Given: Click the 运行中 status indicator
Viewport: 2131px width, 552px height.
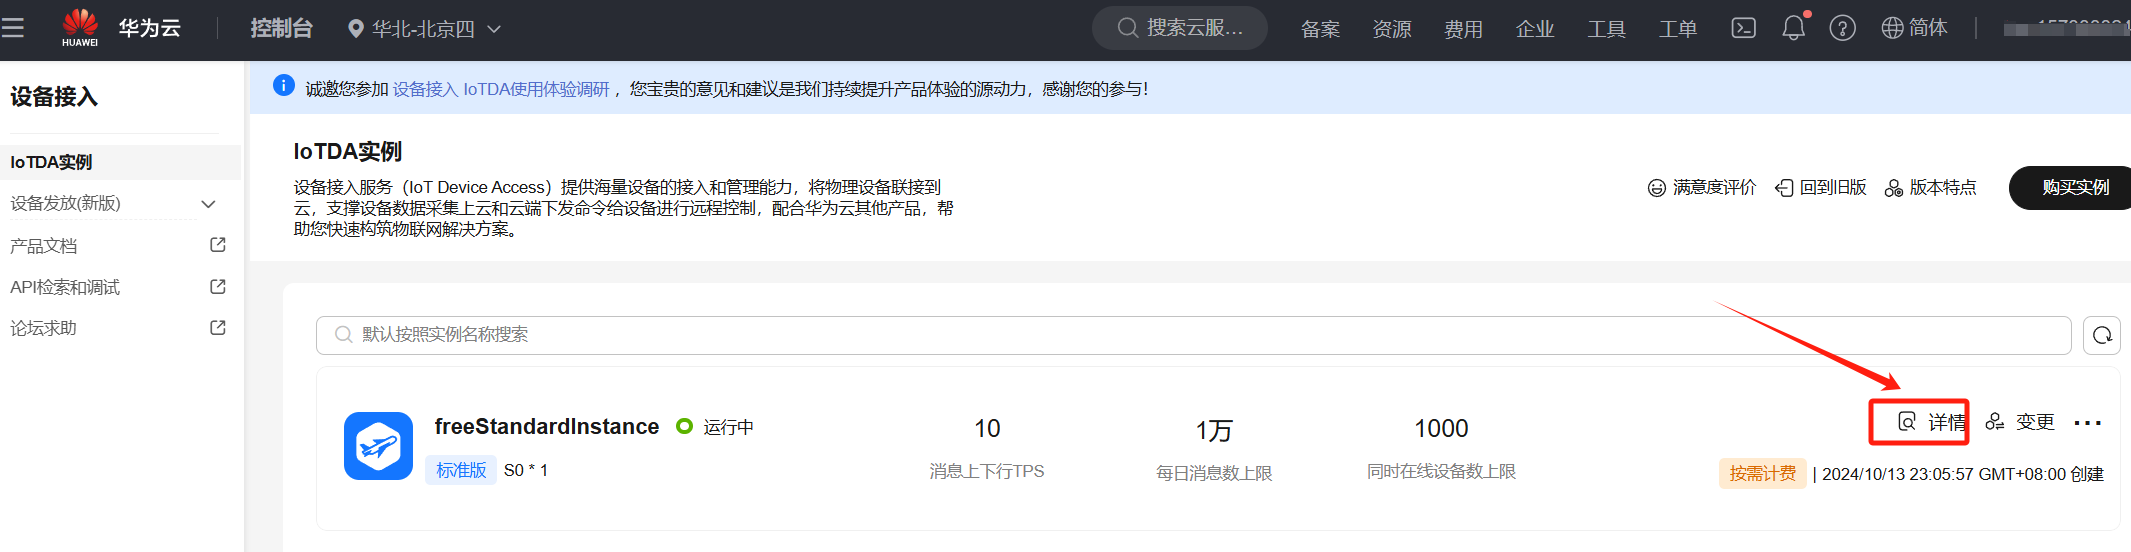Looking at the screenshot, I should 715,427.
